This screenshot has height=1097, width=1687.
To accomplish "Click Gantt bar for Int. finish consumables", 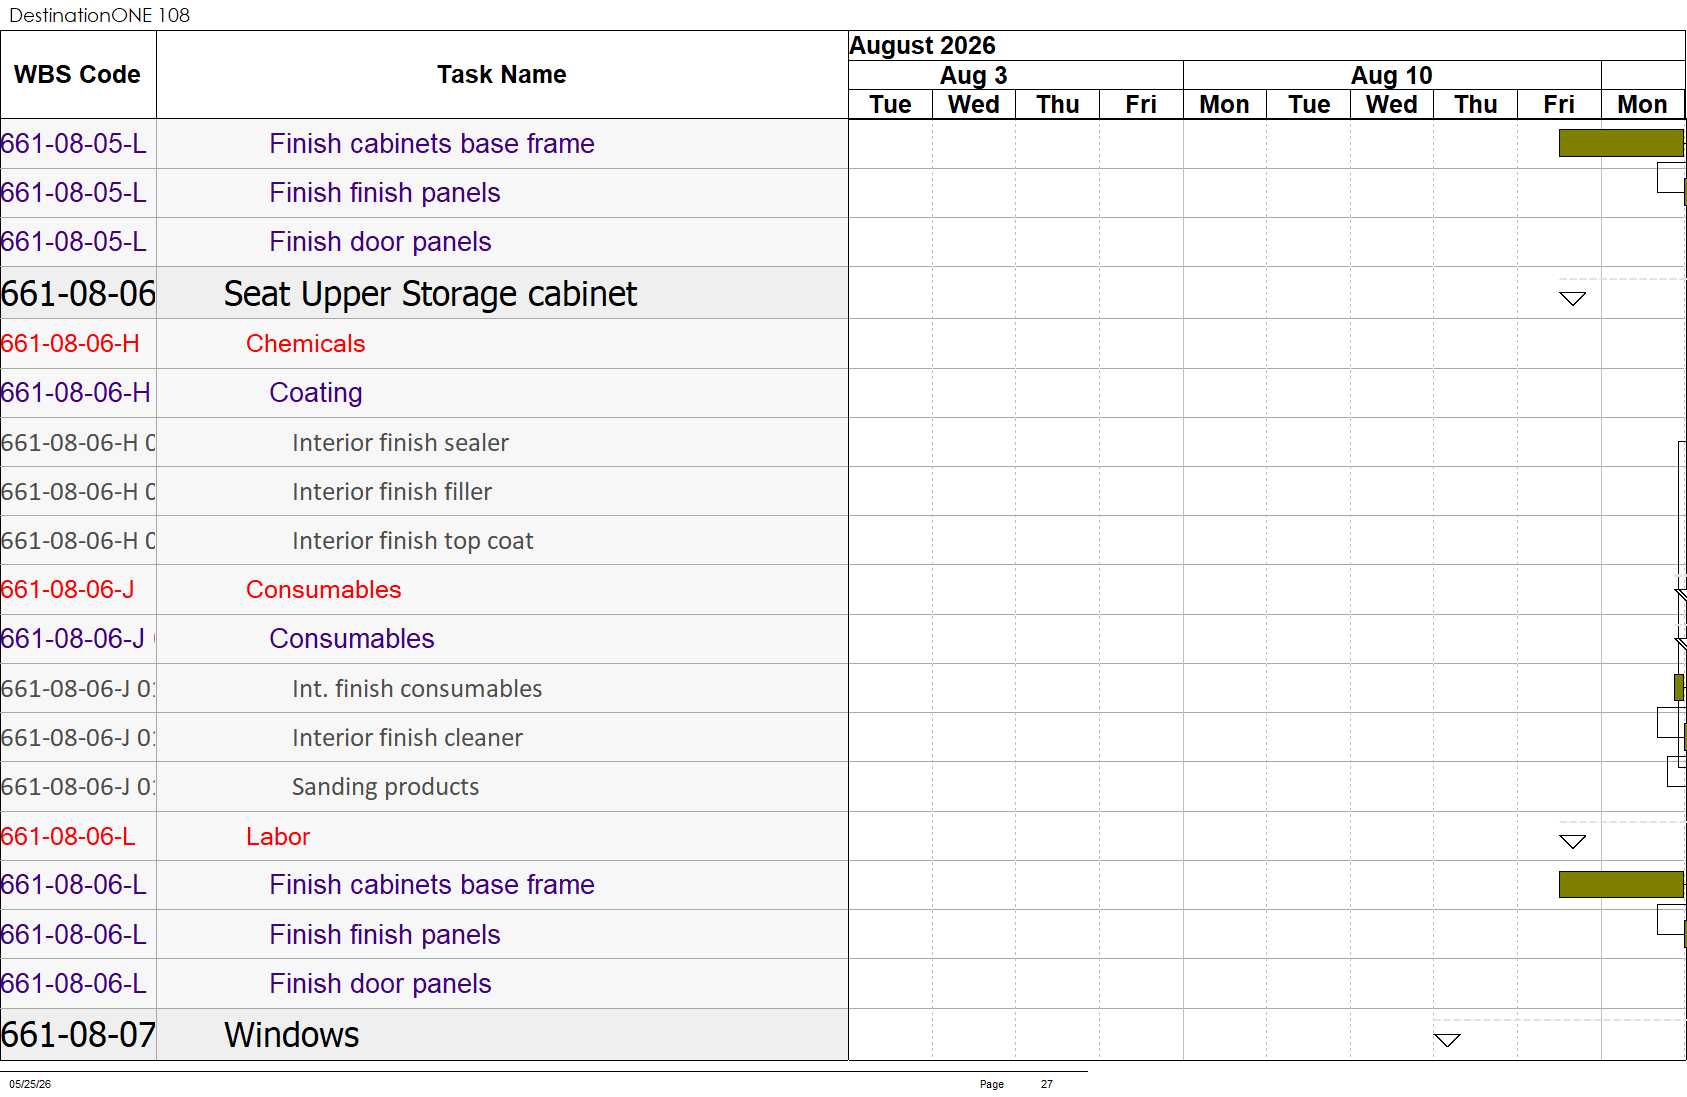I will (1680, 687).
